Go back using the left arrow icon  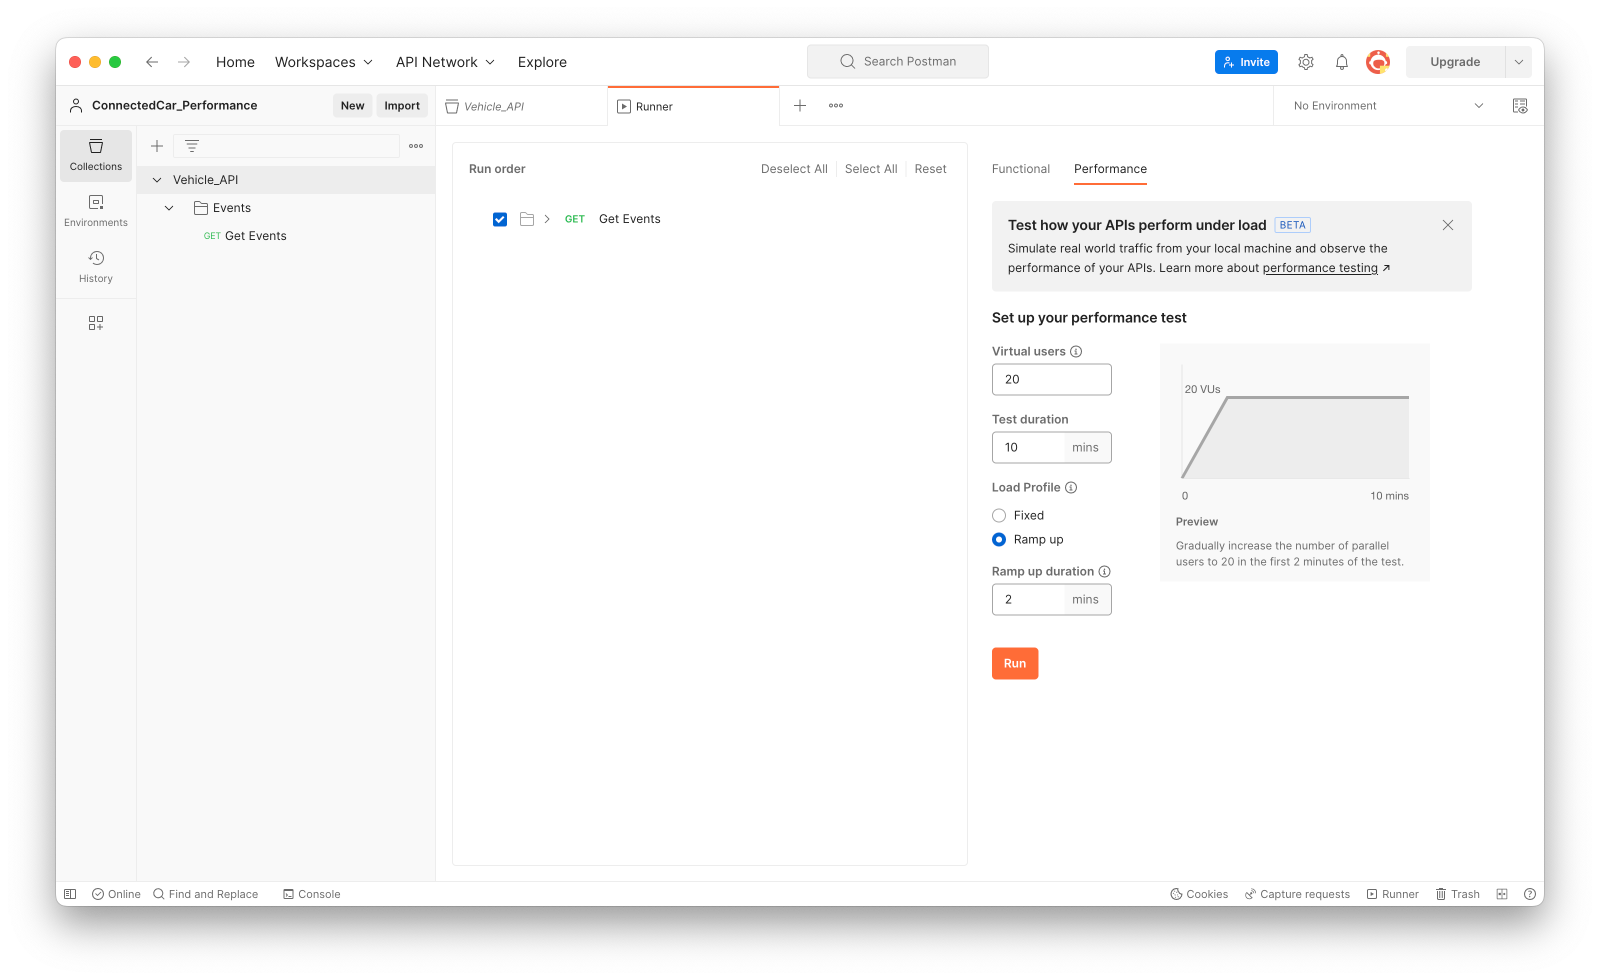point(152,62)
